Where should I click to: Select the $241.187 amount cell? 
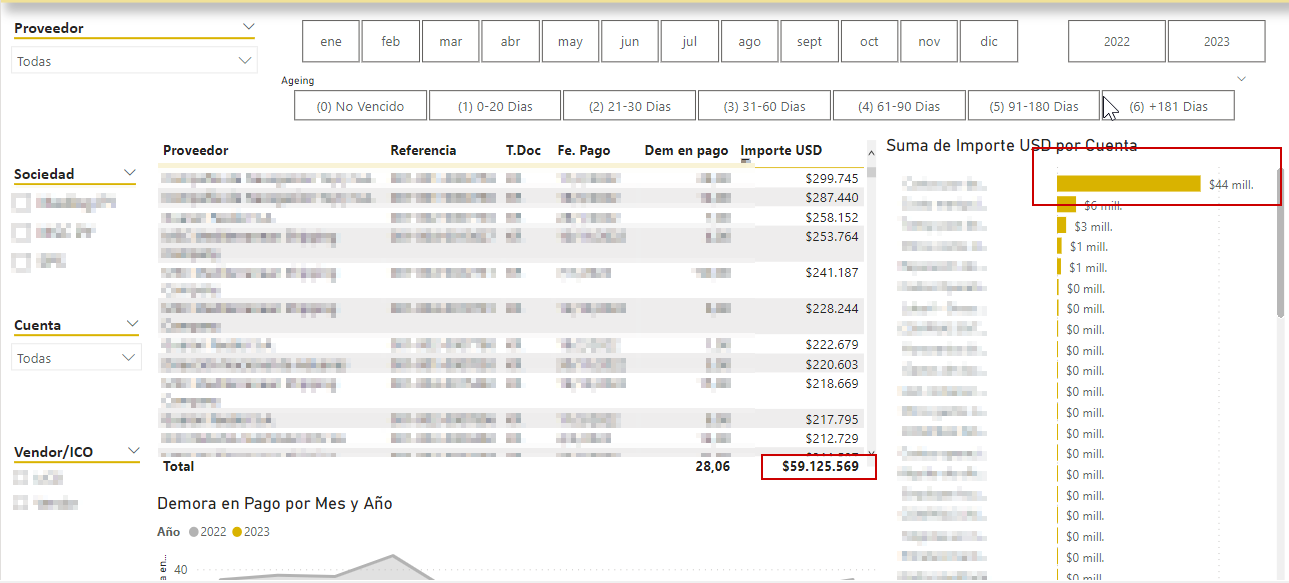coord(832,273)
